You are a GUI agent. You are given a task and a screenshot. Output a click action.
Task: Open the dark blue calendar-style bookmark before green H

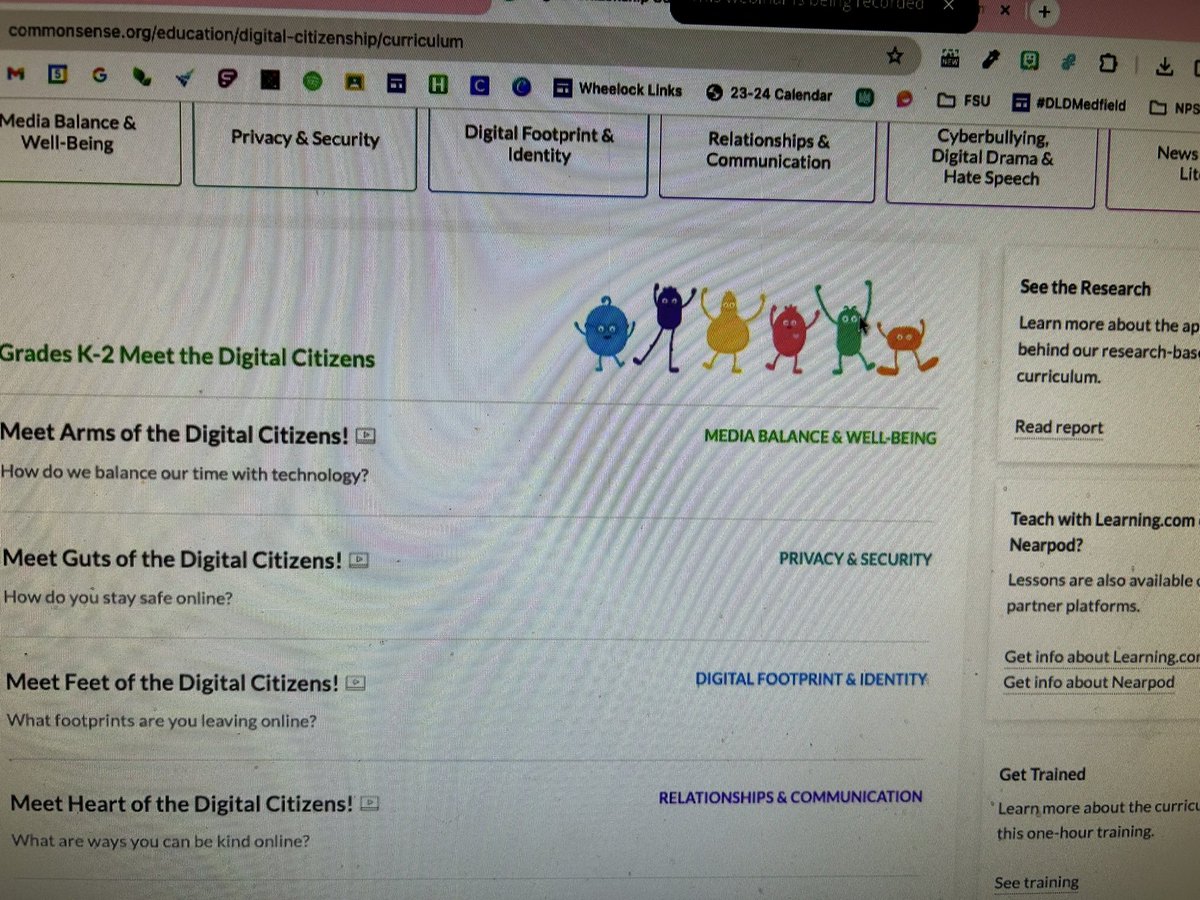(x=397, y=84)
